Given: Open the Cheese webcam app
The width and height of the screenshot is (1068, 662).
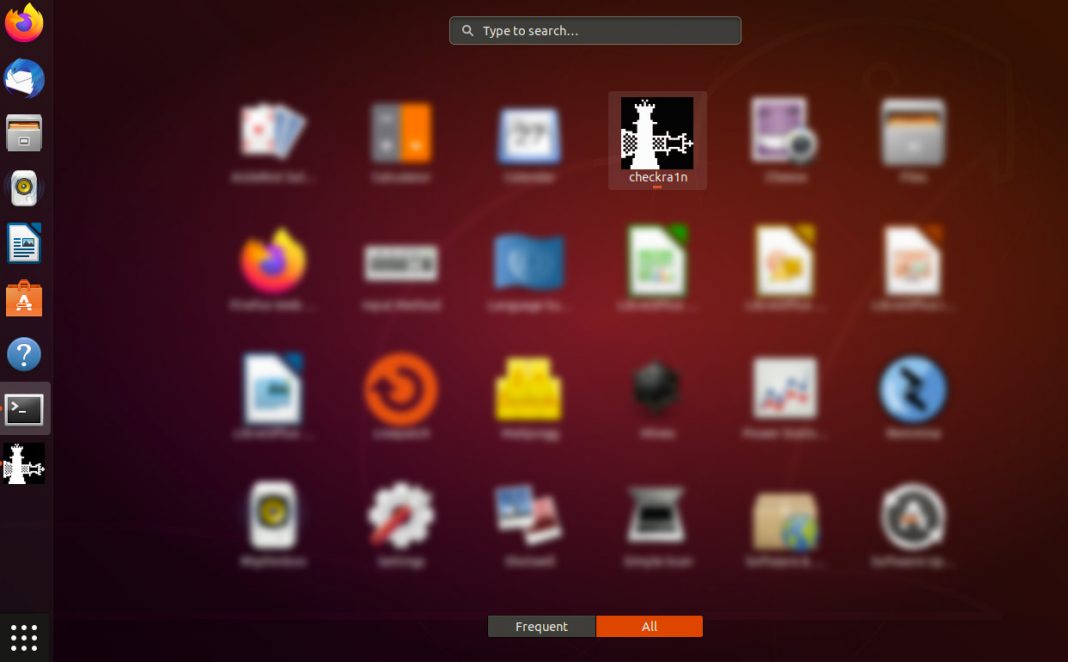Looking at the screenshot, I should pos(785,133).
